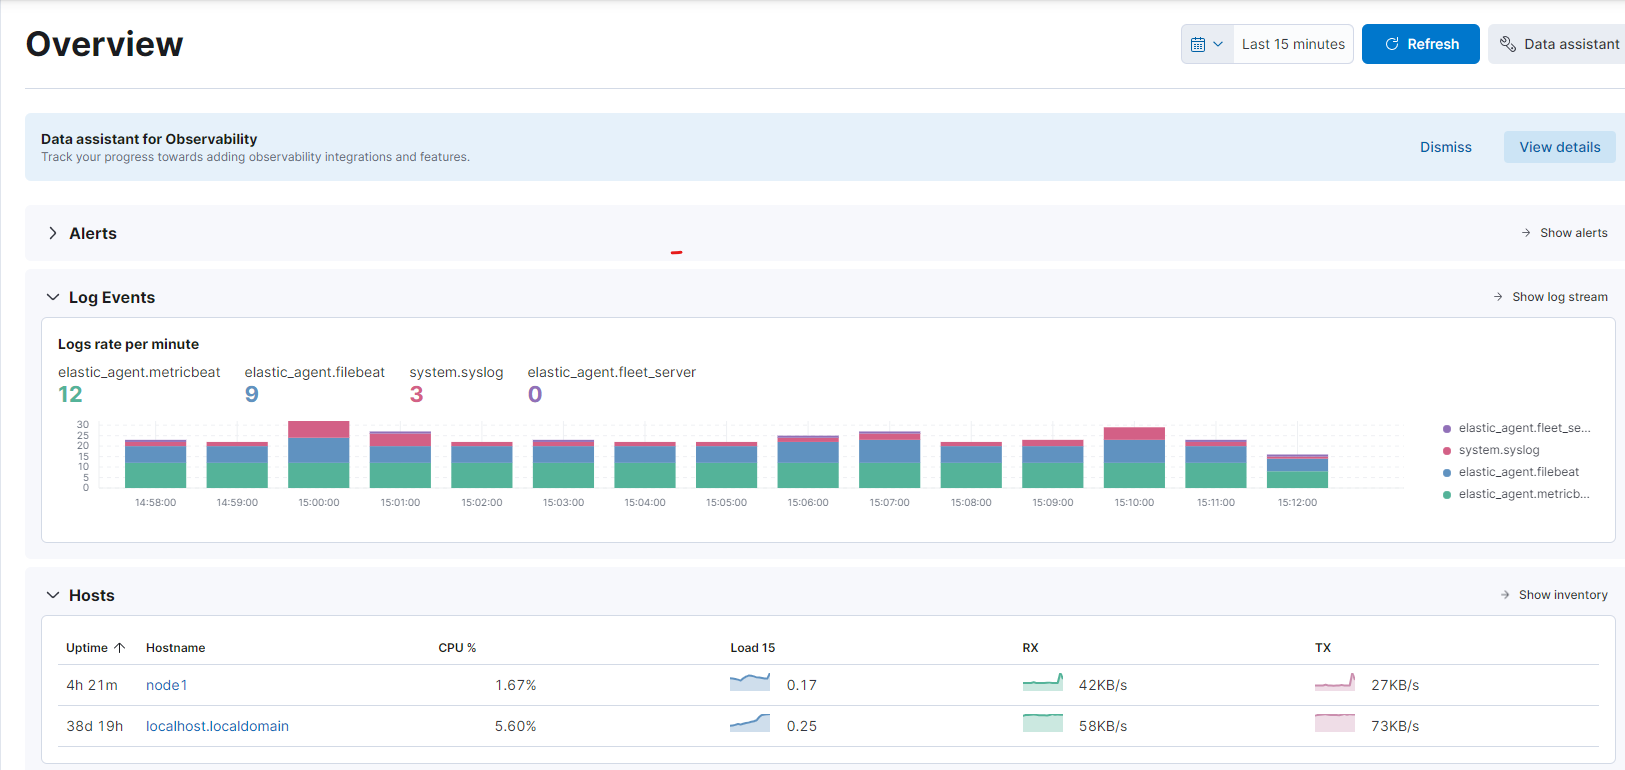The height and width of the screenshot is (770, 1625).
Task: Click the Load 15 column header
Action: (753, 648)
